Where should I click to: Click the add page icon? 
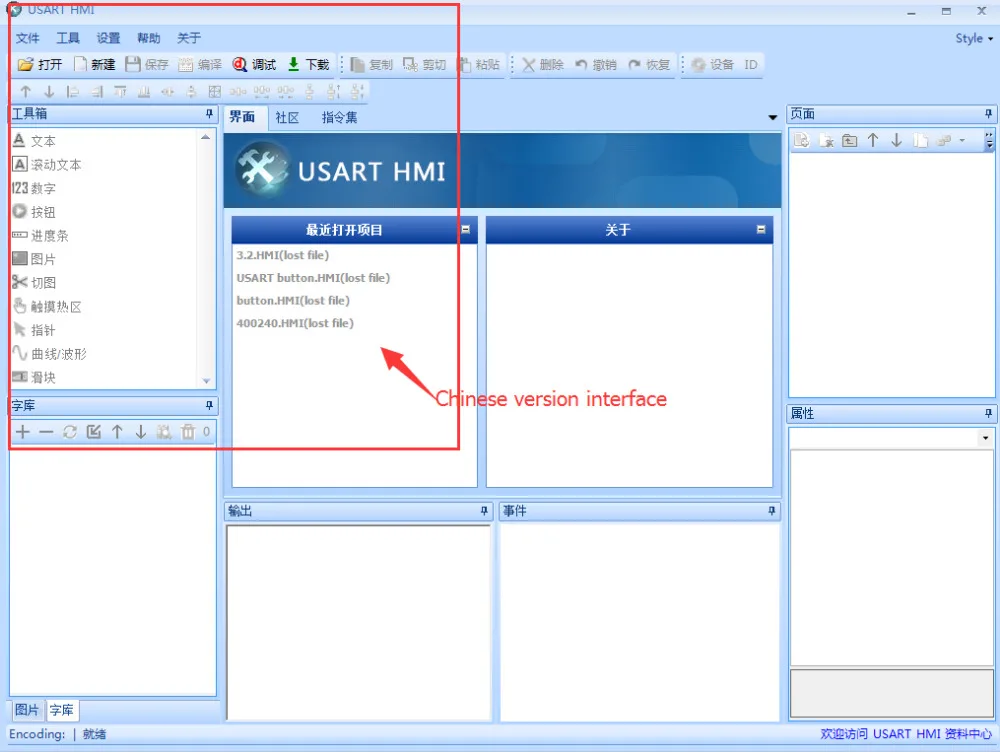(x=802, y=140)
